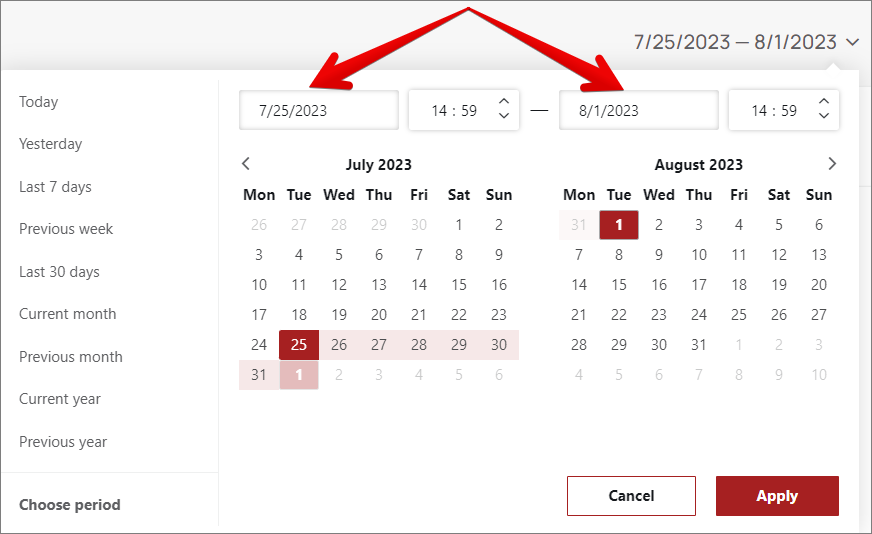The height and width of the screenshot is (534, 872).
Task: Pick the Last 30 days preset
Action: point(59,272)
